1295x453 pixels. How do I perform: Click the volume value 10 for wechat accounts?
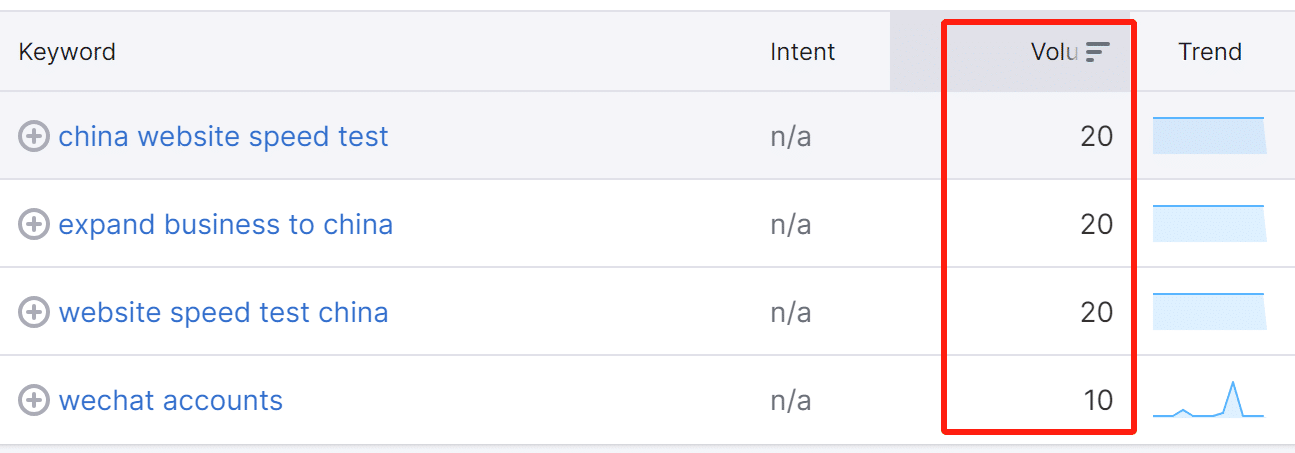point(1098,400)
